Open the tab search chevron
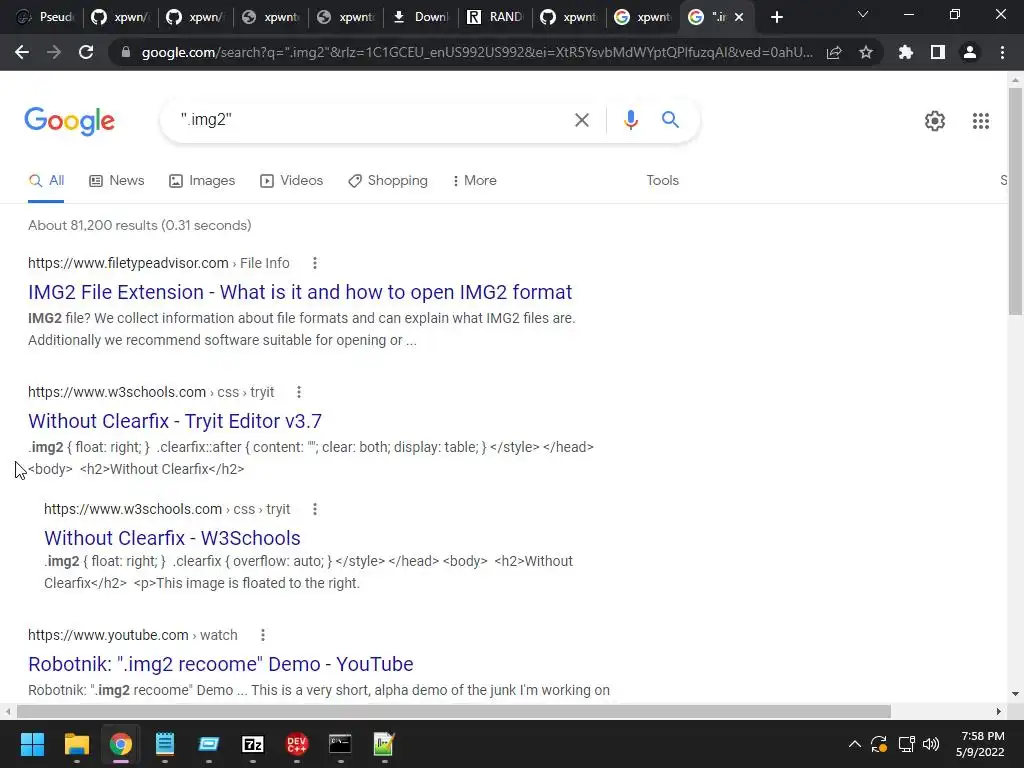1024x768 pixels. (863, 14)
